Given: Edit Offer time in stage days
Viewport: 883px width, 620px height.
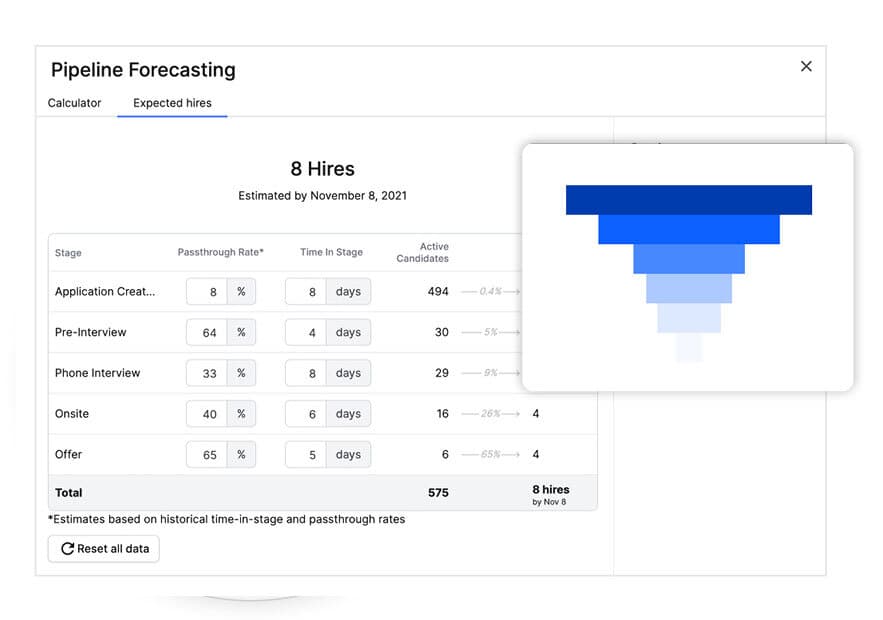Looking at the screenshot, I should tap(306, 455).
